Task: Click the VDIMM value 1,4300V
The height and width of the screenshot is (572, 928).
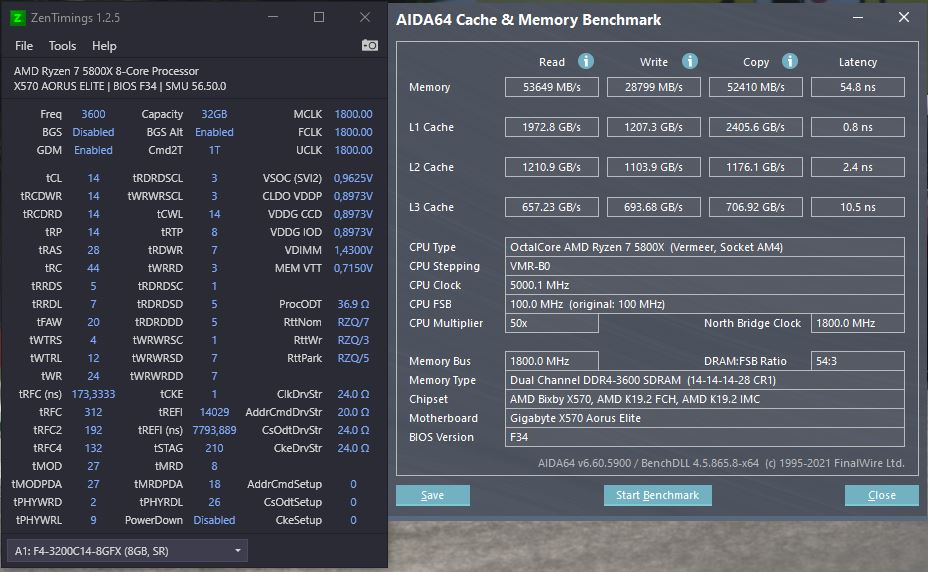Action: (x=353, y=250)
